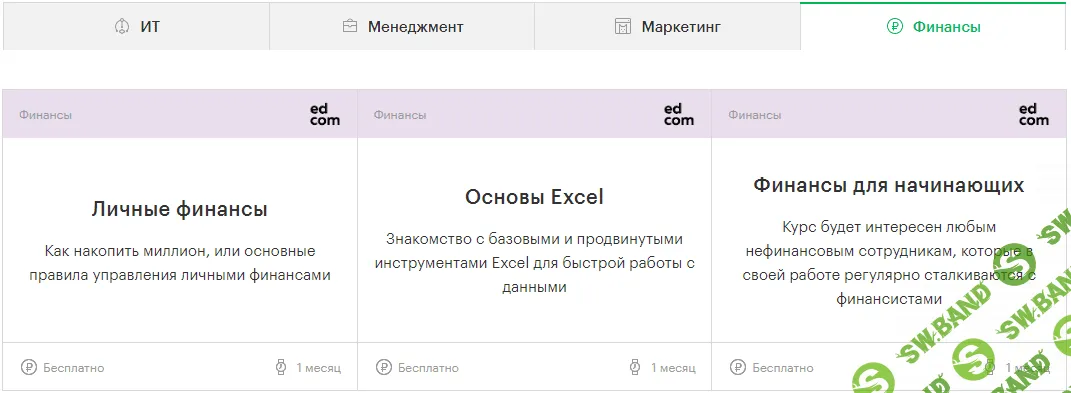This screenshot has height=393, width=1071.
Task: Click the ИТ tab icon
Action: 122,27
